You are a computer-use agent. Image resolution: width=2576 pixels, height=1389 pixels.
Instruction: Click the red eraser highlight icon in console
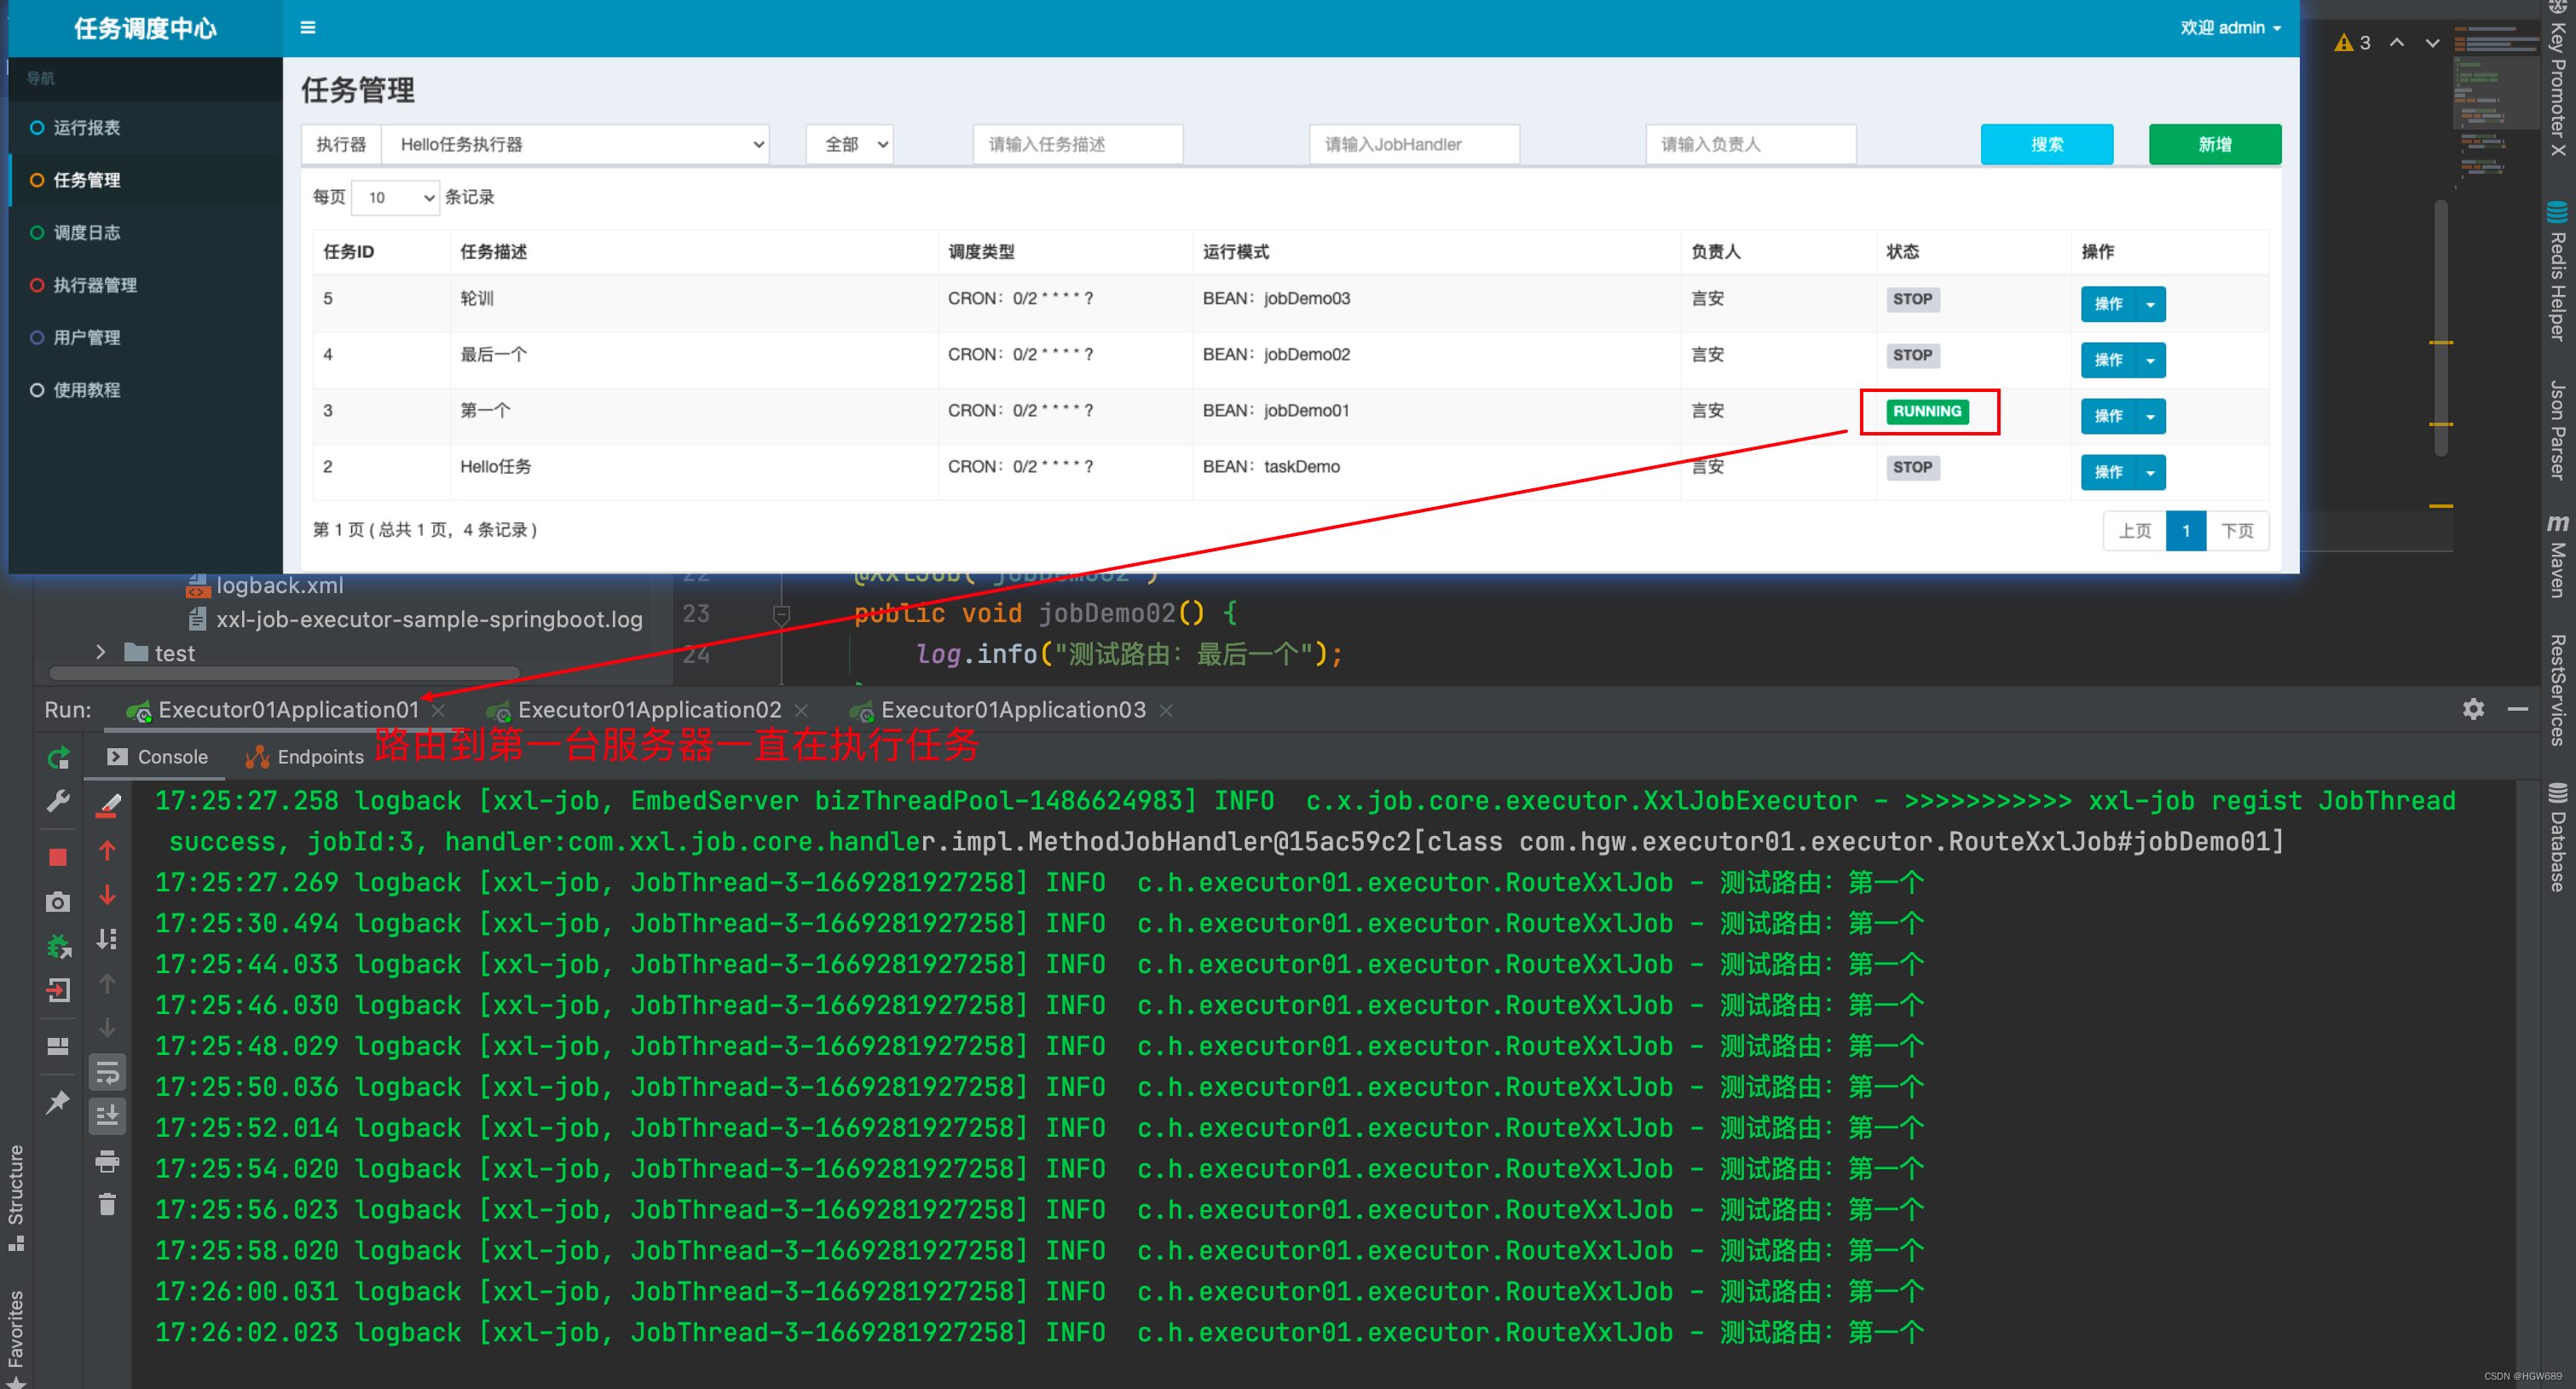click(x=108, y=805)
